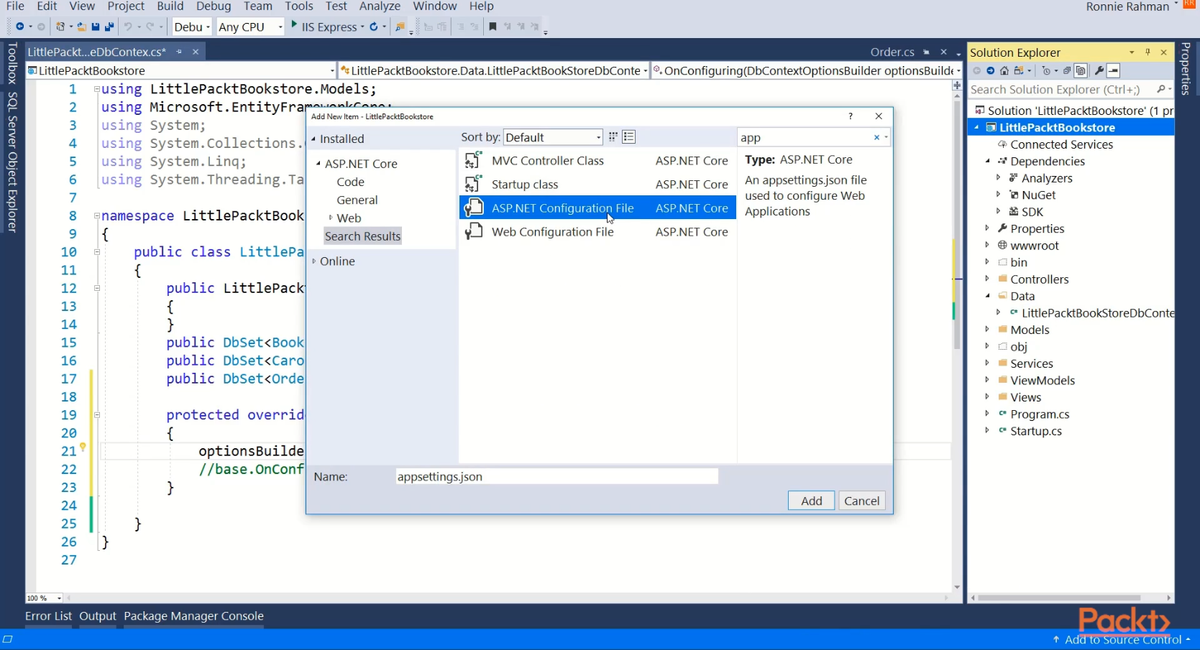Toggle Preview Selected Items in Solution Explorer
1200x650 pixels.
click(x=1113, y=71)
